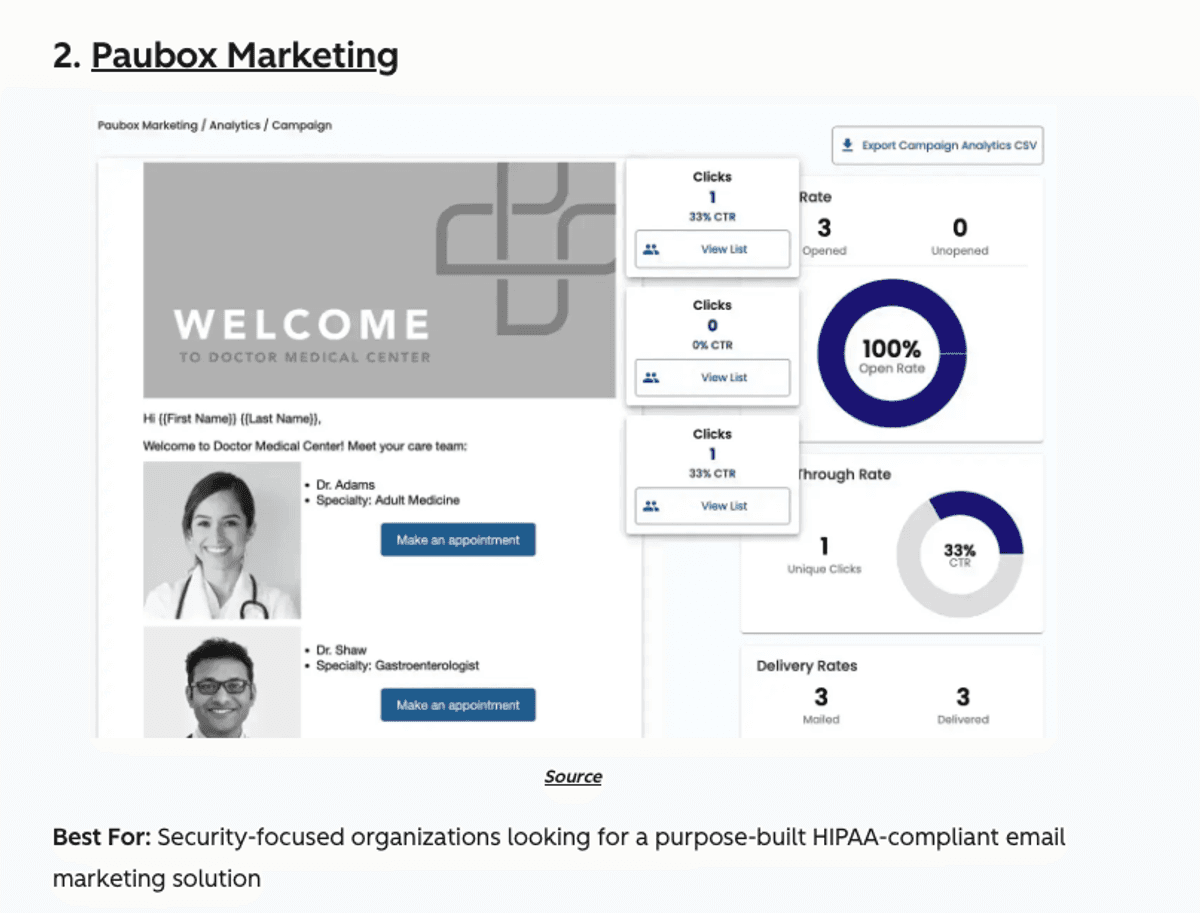Click the Source link below the image

click(573, 776)
